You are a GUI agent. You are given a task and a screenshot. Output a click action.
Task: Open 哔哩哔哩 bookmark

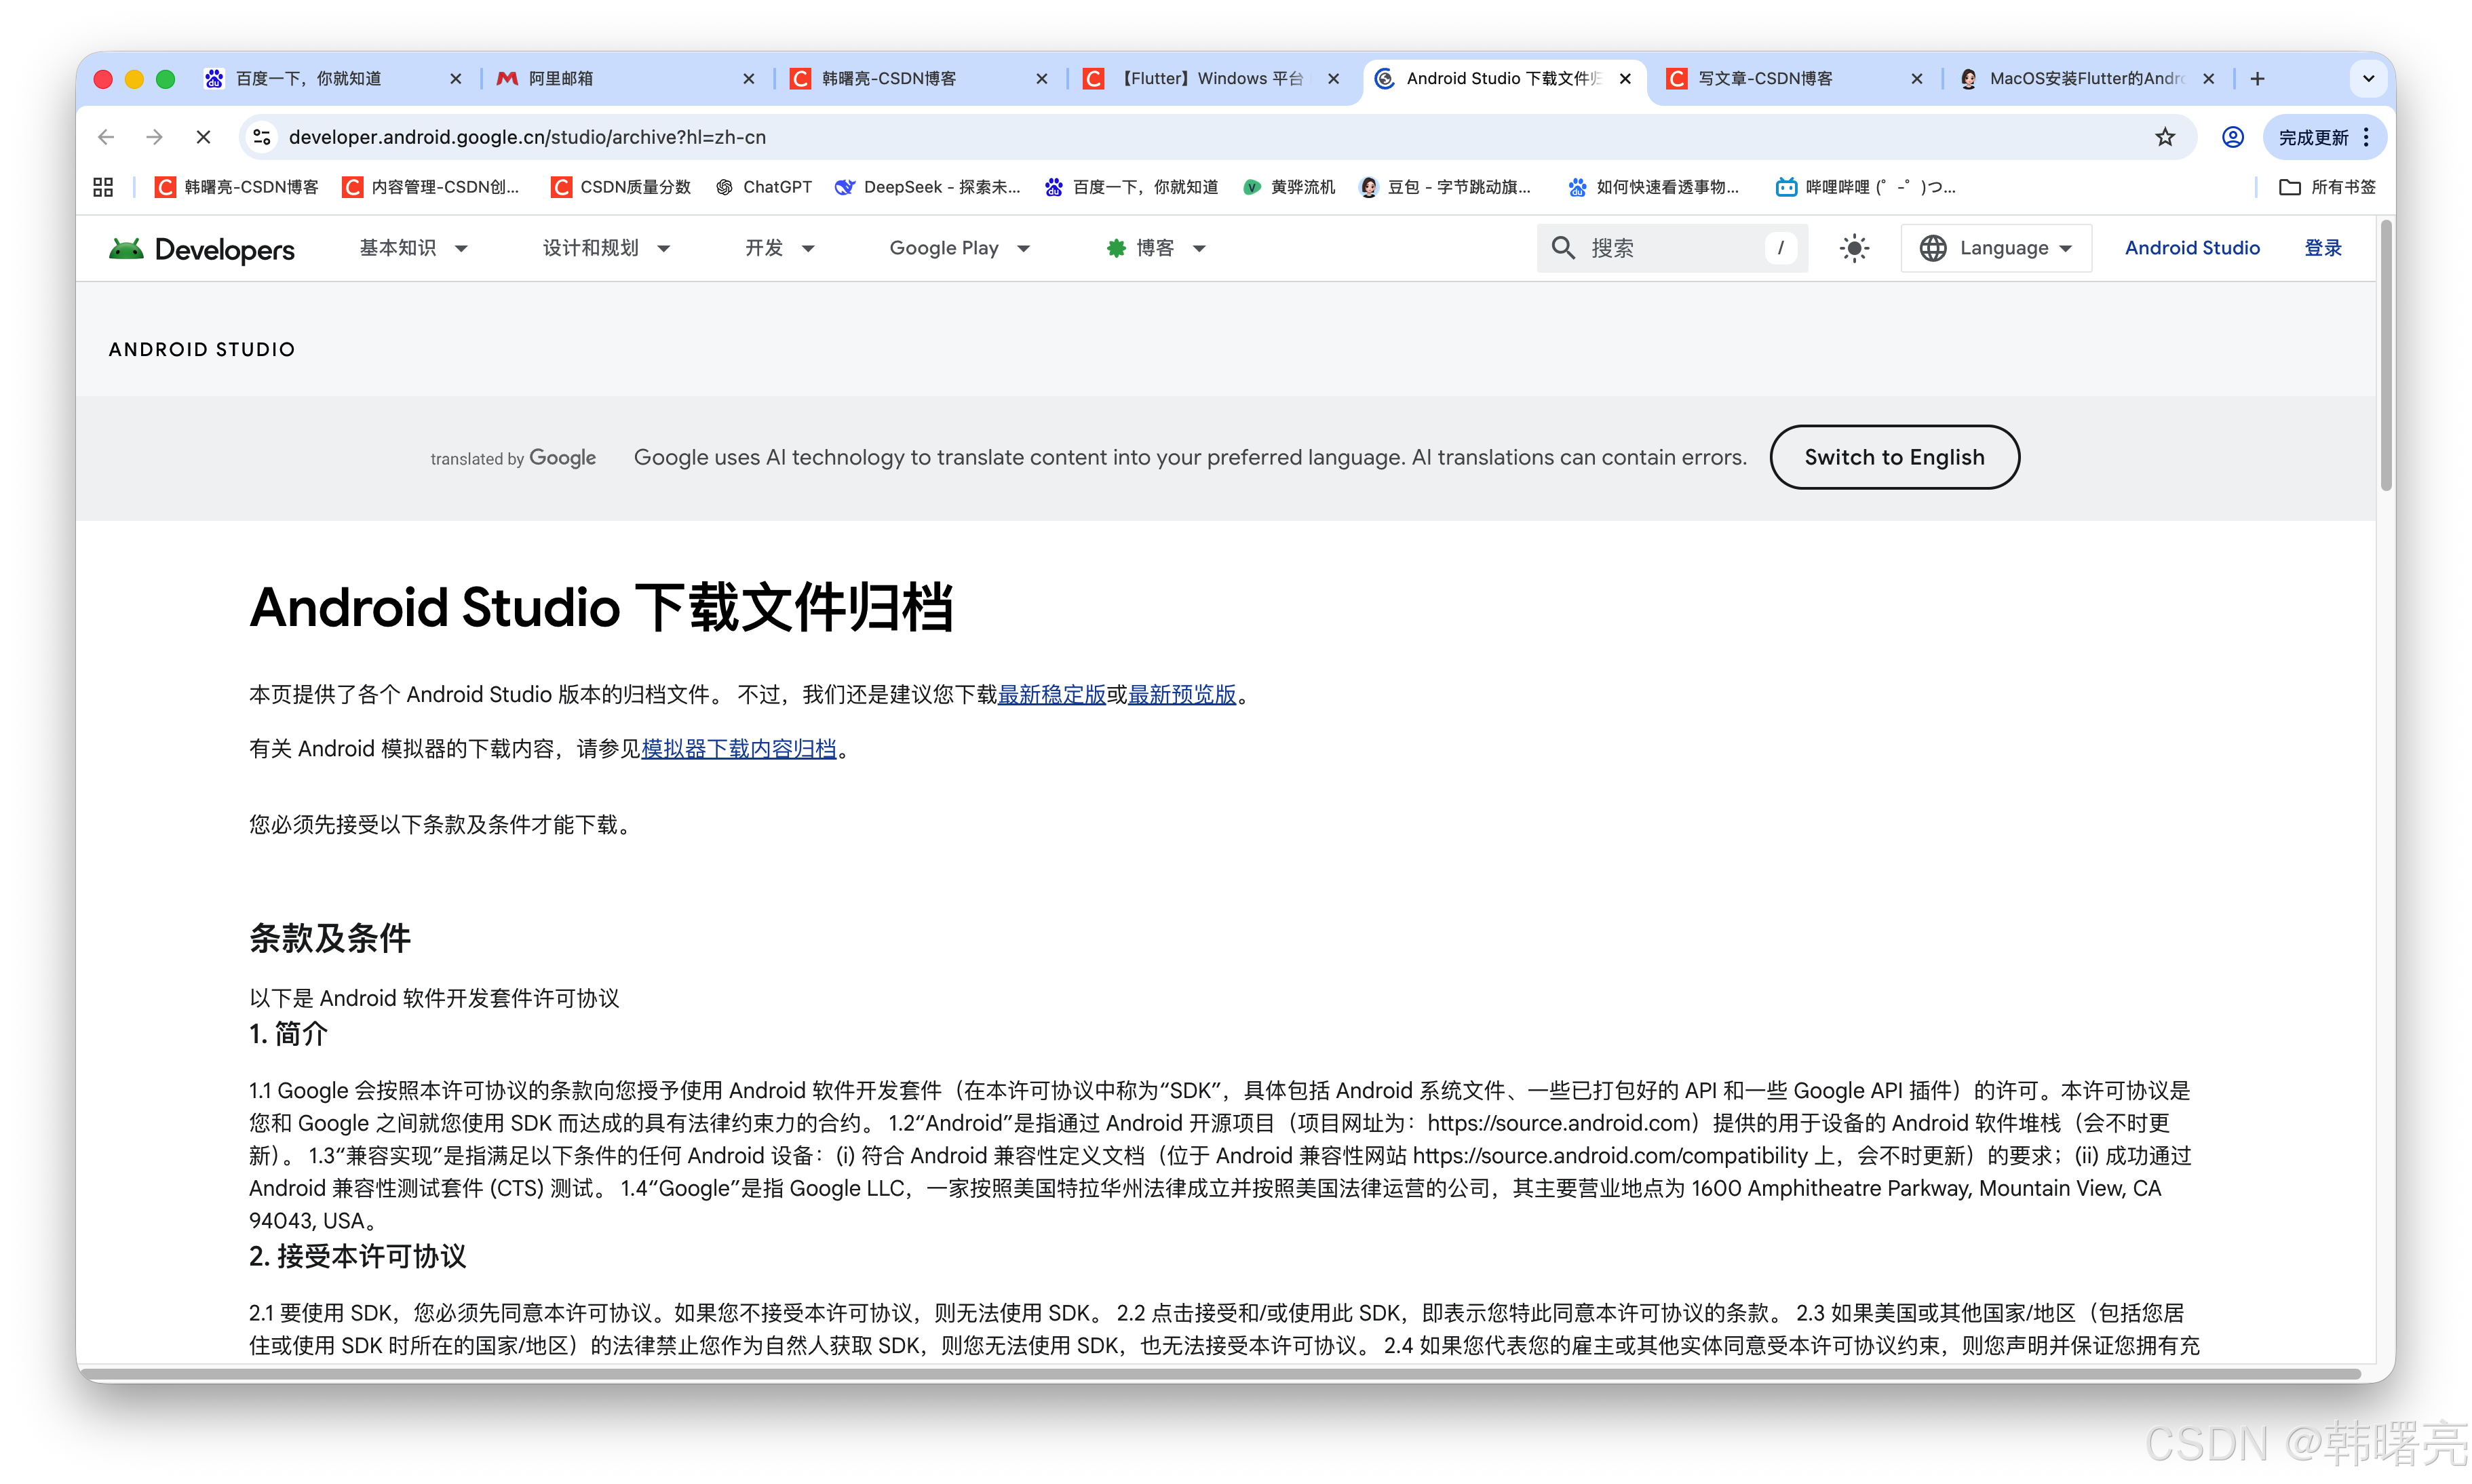click(1865, 187)
